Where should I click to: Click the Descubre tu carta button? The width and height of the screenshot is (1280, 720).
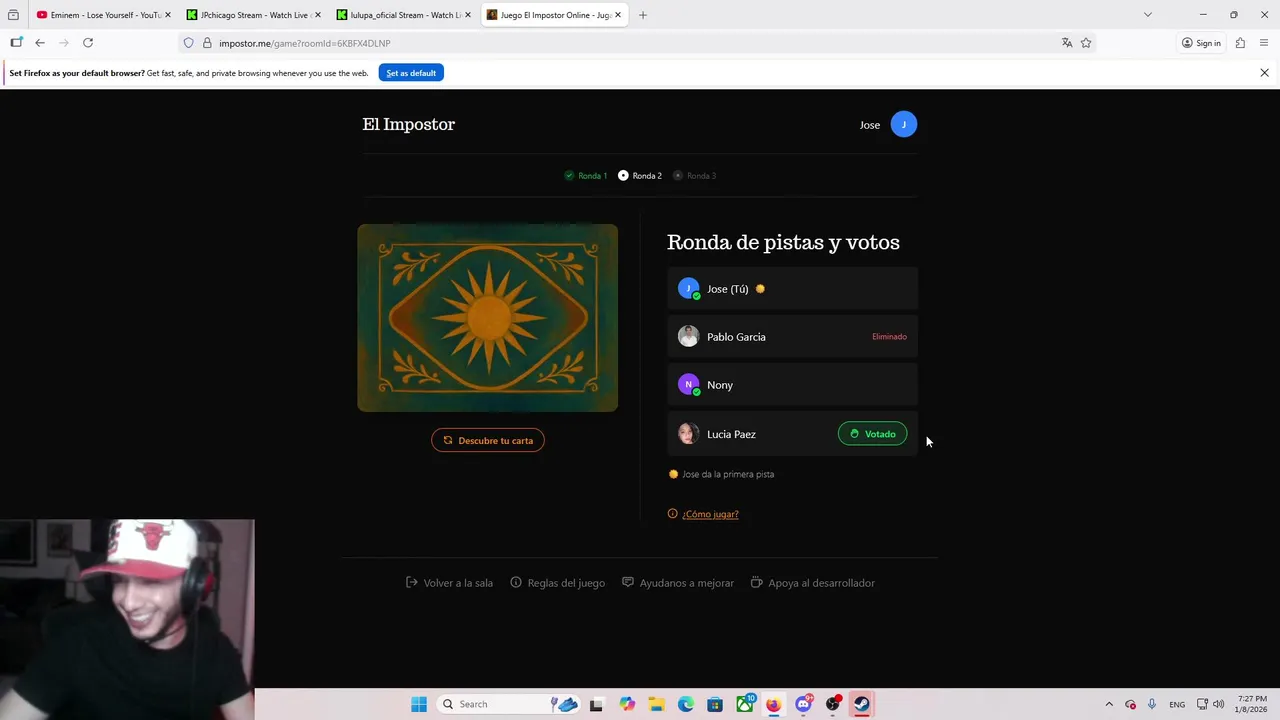pyautogui.click(x=488, y=440)
